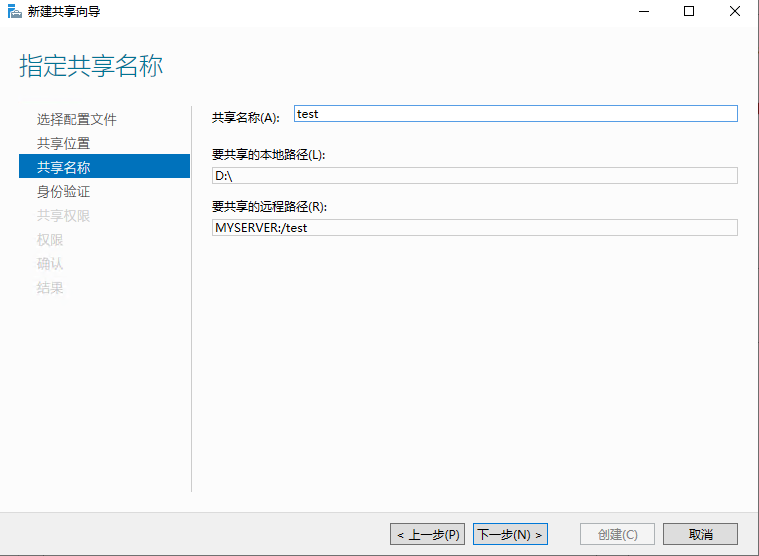Go to the 选择配置文件 step
This screenshot has width=759, height=556.
[x=77, y=119]
